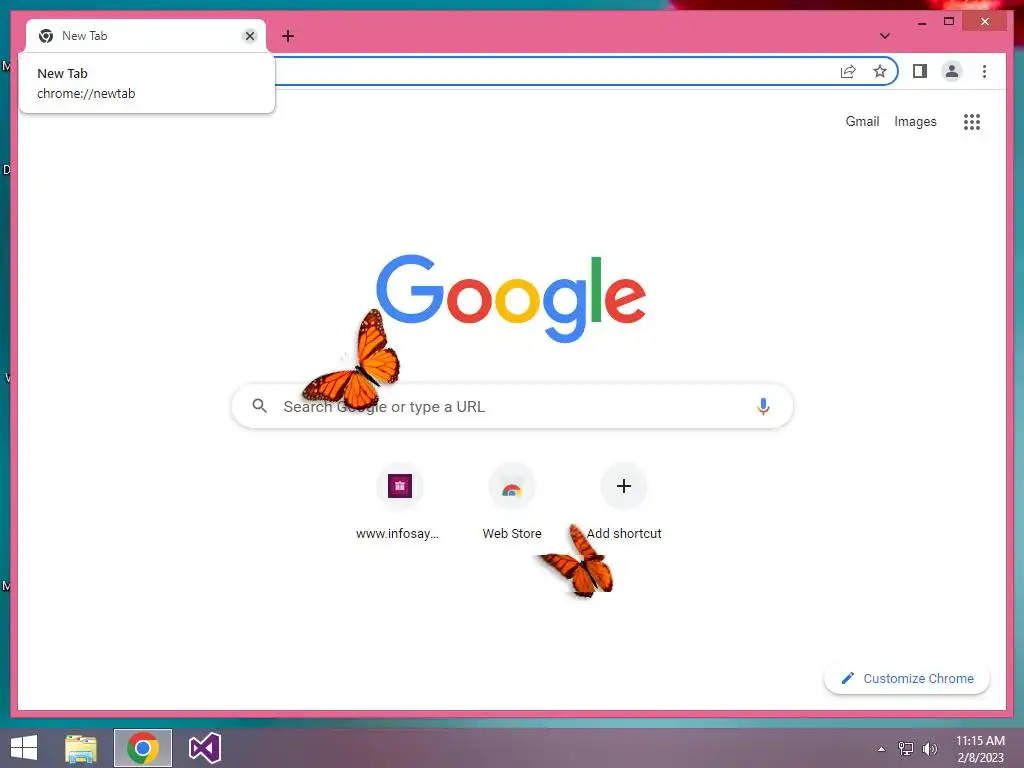Maximize the Chrome window

pyautogui.click(x=949, y=22)
